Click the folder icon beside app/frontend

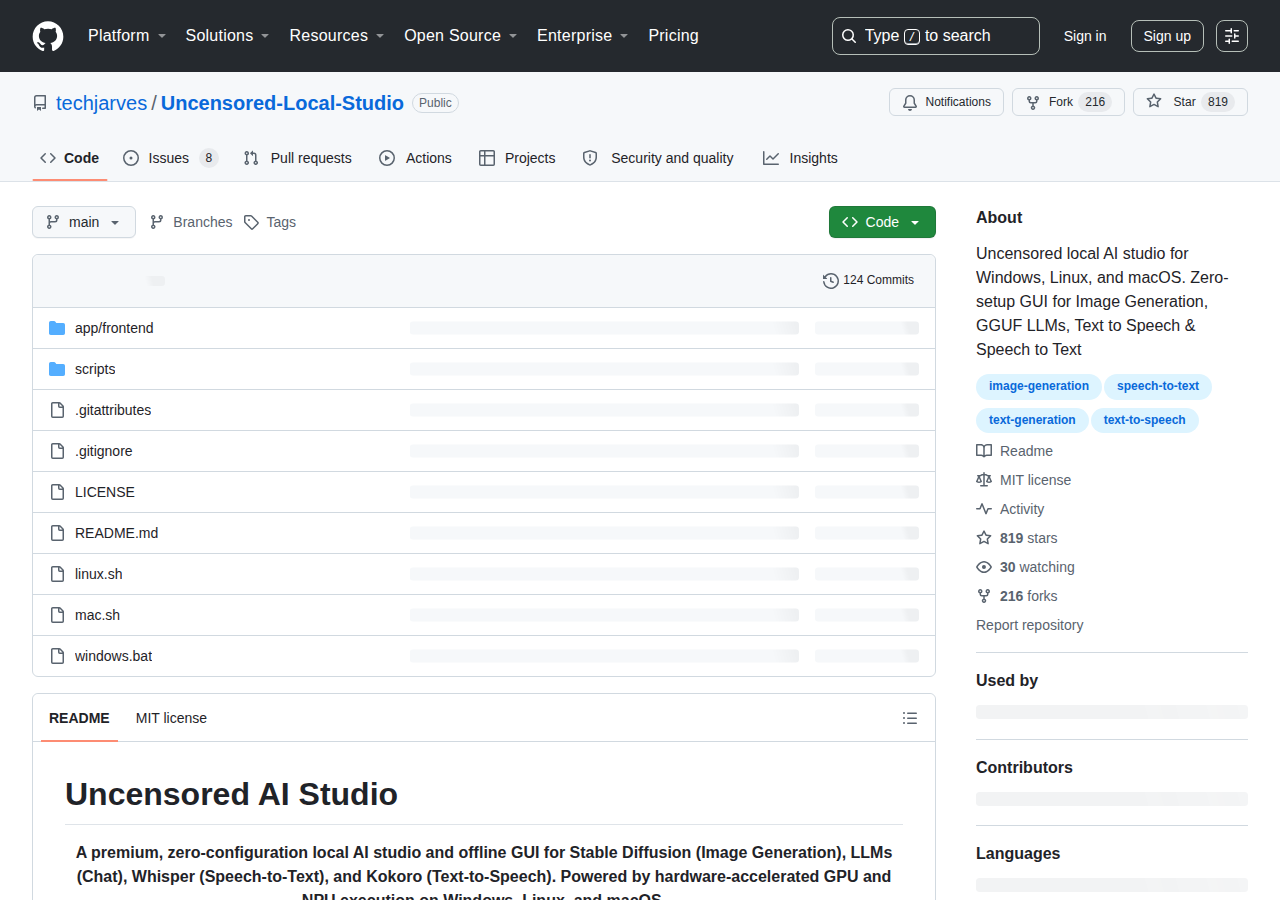tap(57, 328)
